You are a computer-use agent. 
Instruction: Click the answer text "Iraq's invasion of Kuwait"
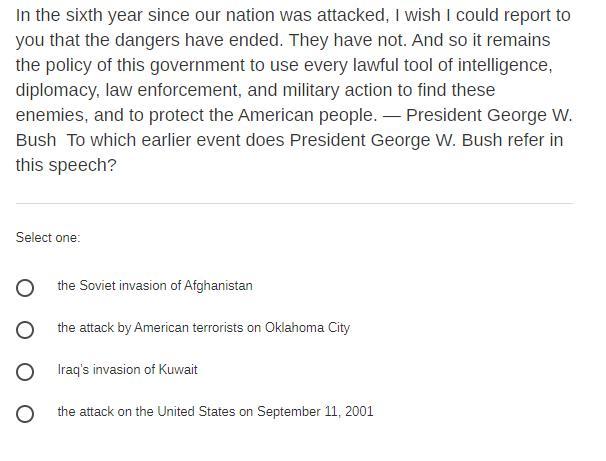point(127,370)
